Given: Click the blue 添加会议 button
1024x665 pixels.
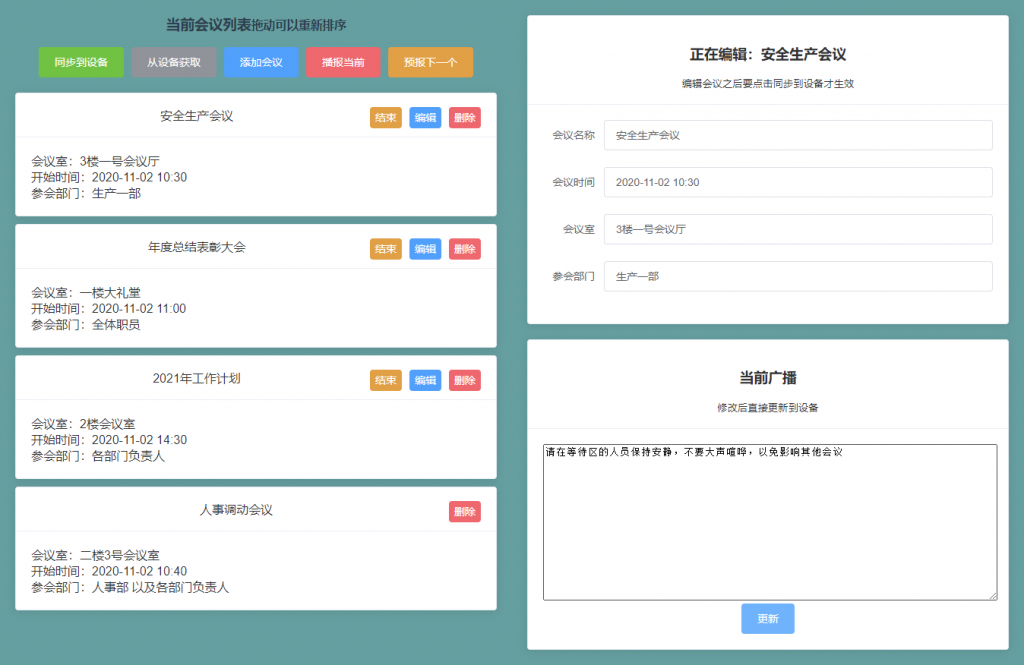Looking at the screenshot, I should (x=261, y=62).
